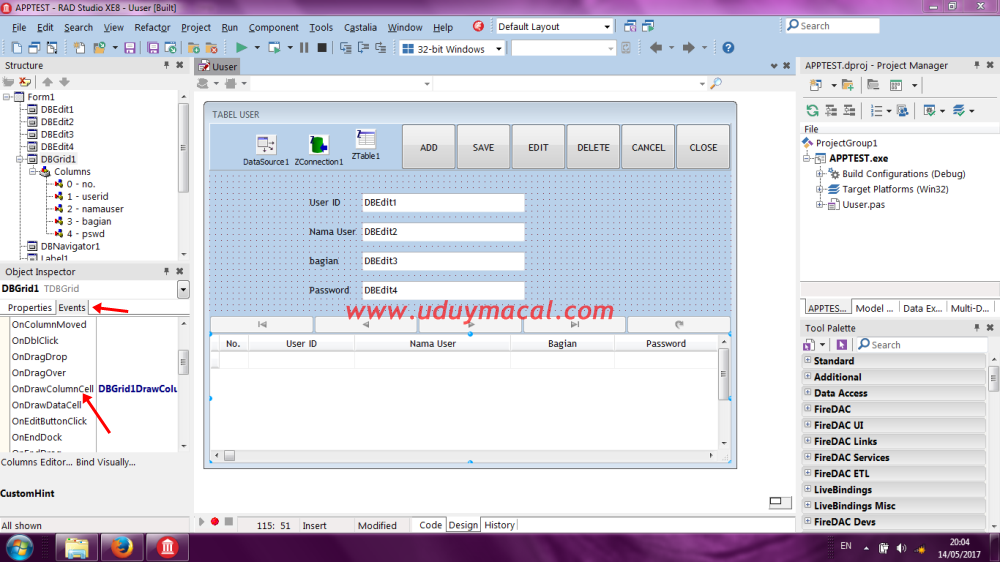Create new item with blank page icon

click(x=17, y=48)
